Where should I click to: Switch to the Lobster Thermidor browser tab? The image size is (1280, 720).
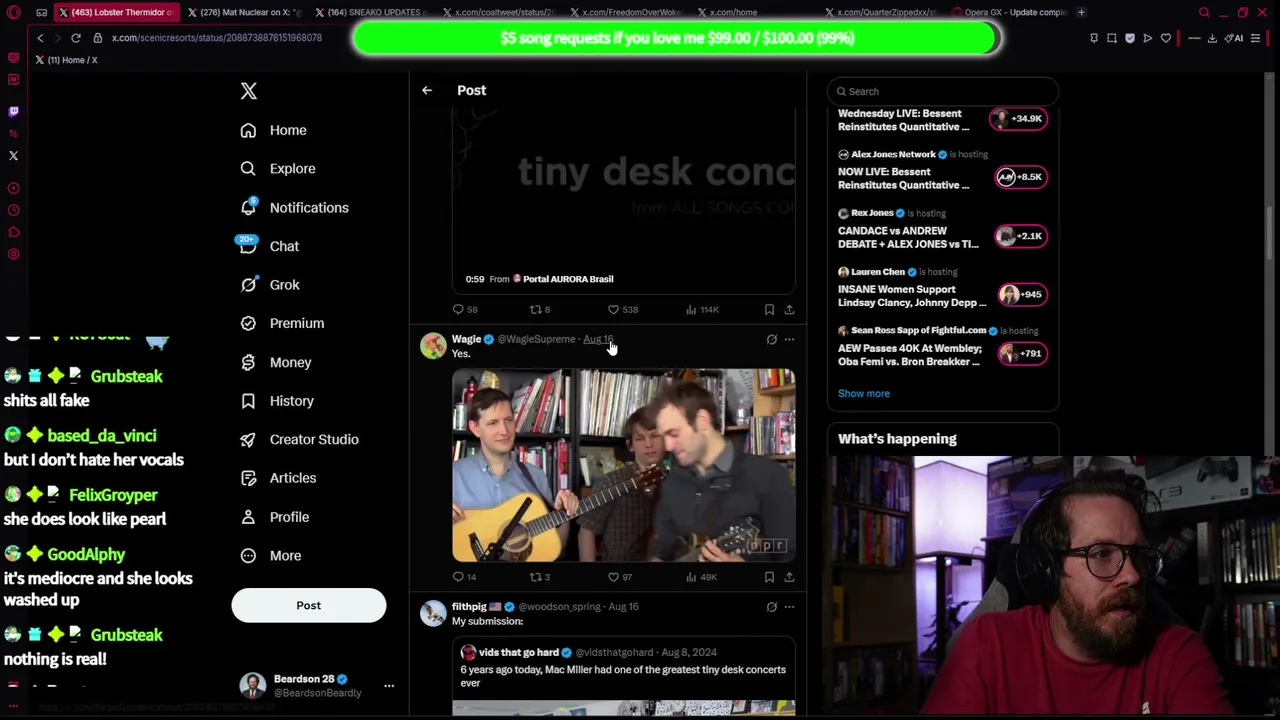pyautogui.click(x=115, y=12)
